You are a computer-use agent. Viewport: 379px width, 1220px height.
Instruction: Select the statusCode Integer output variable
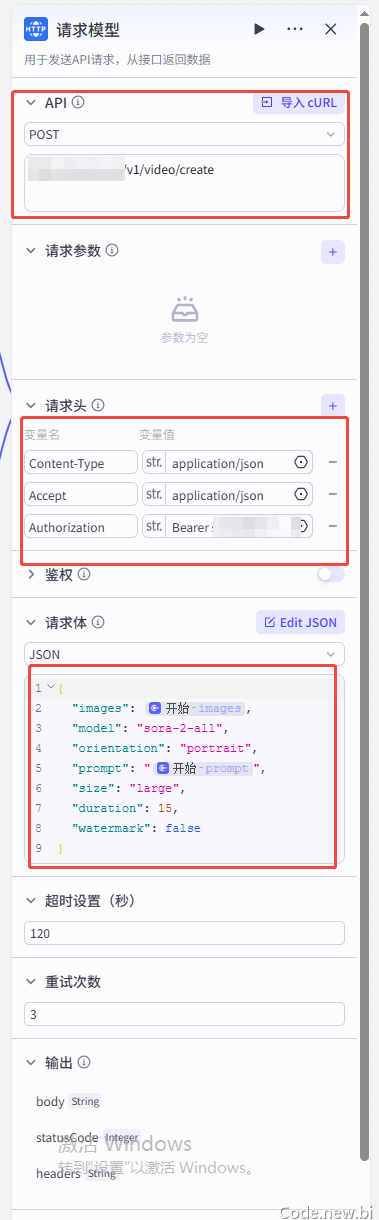89,1137
